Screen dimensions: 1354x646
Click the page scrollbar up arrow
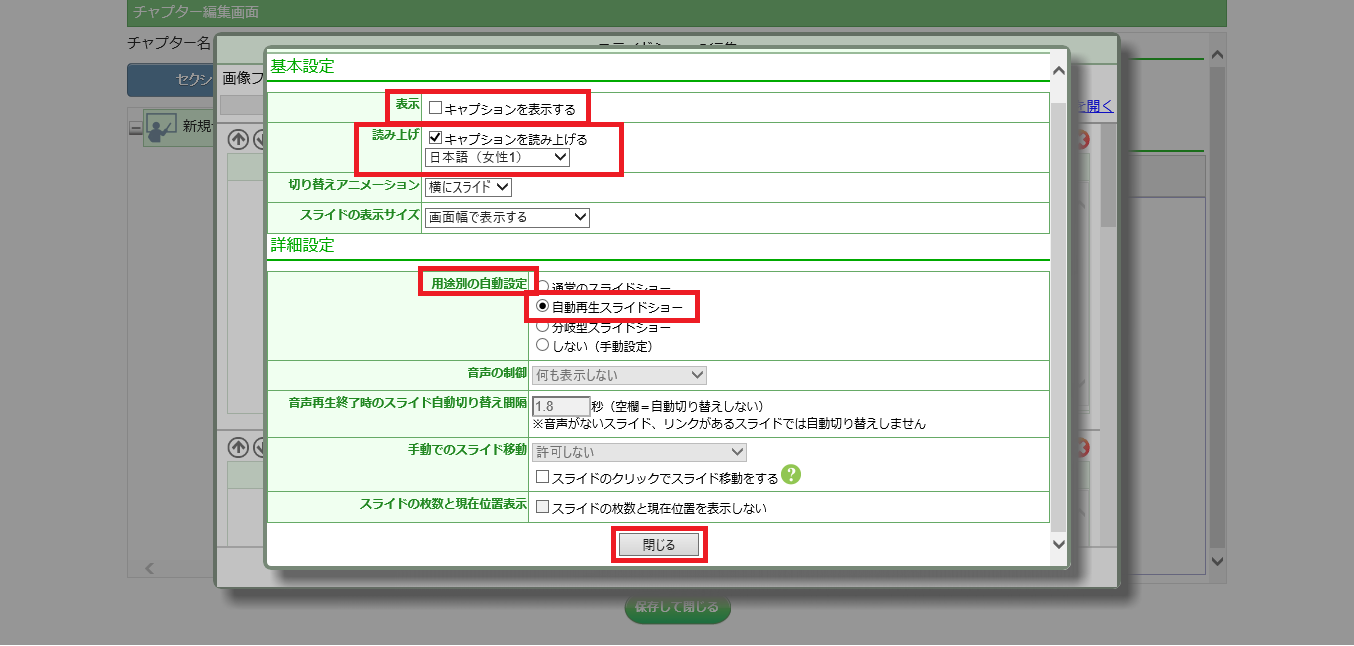pos(1217,56)
